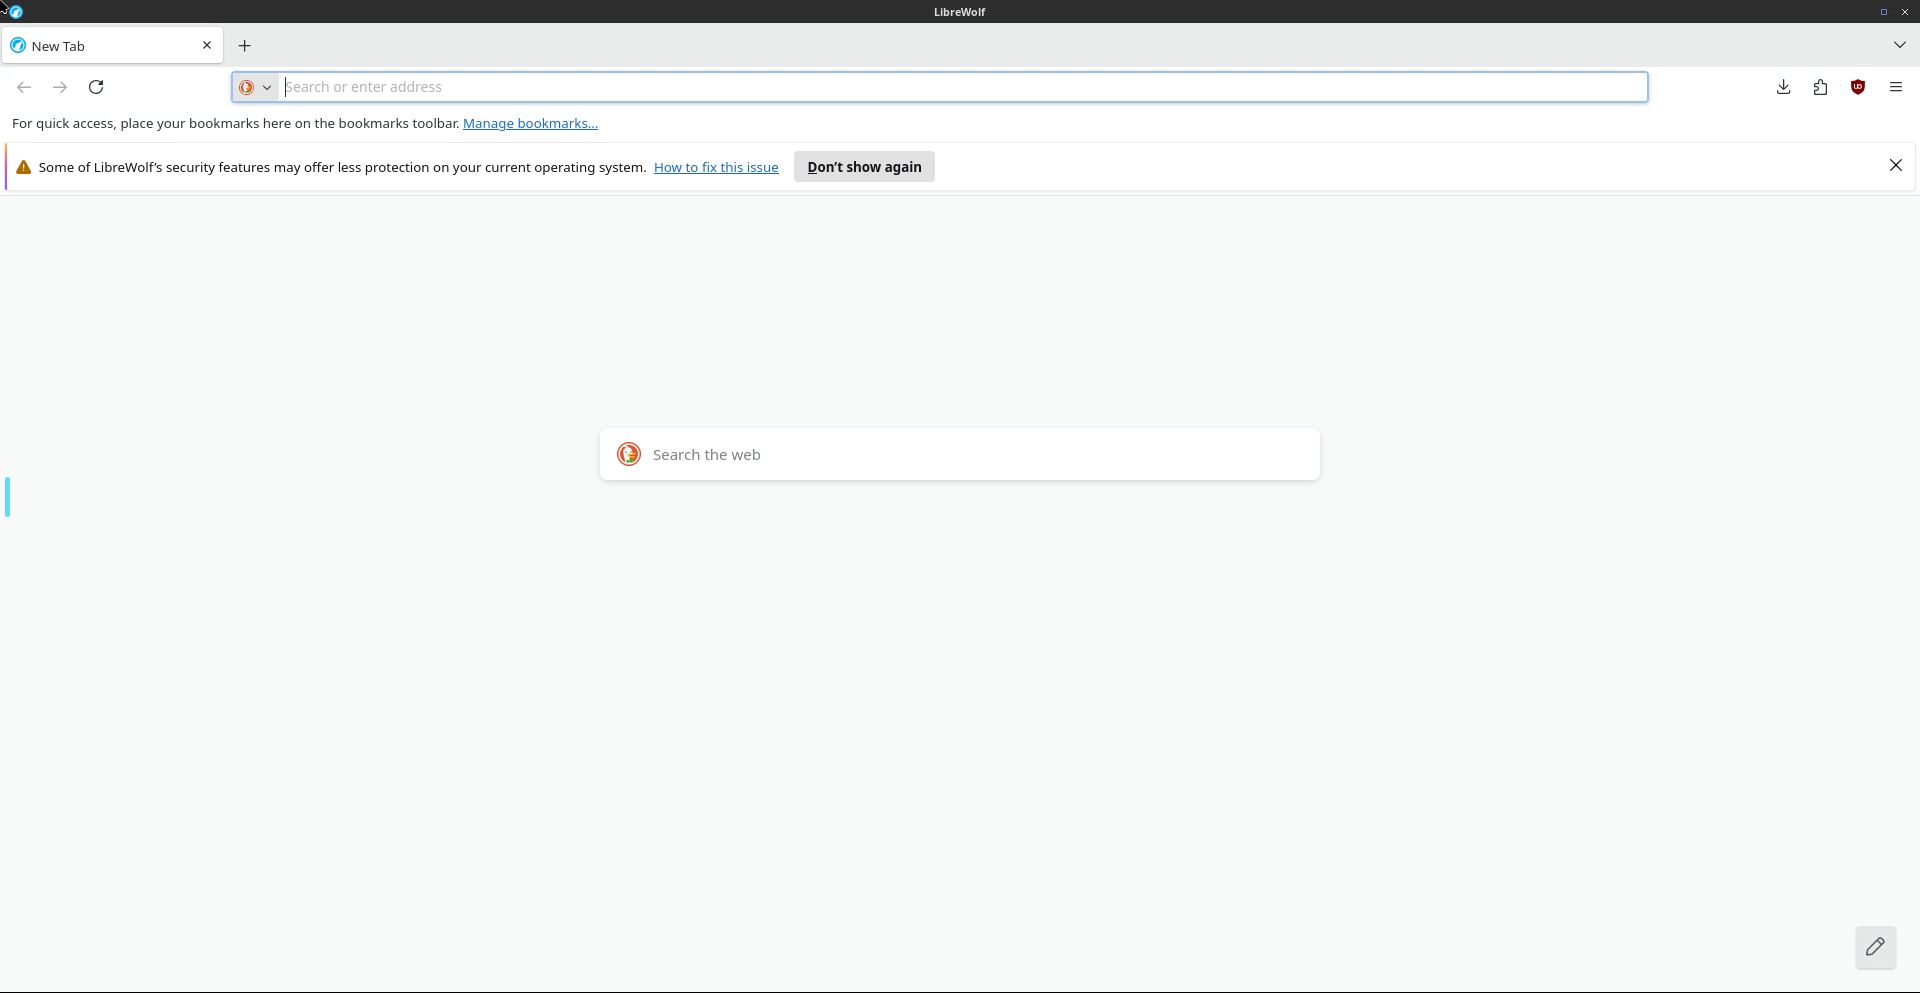The height and width of the screenshot is (993, 1920).
Task: Click the uBlock Origin shield icon
Action: (x=1858, y=87)
